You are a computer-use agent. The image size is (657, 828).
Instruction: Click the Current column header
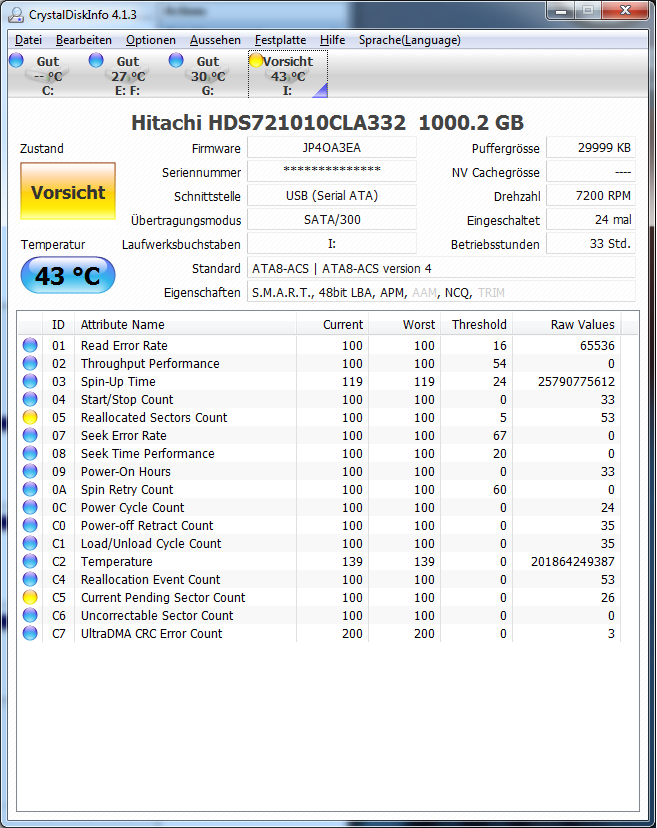tap(332, 324)
